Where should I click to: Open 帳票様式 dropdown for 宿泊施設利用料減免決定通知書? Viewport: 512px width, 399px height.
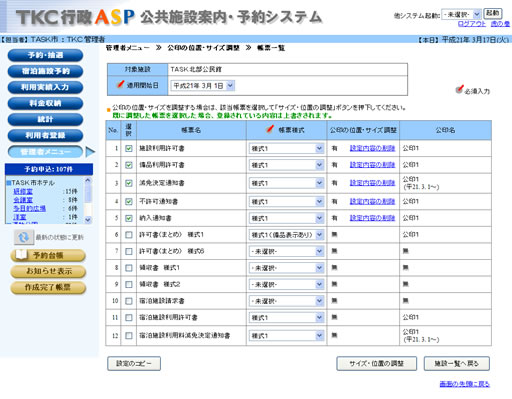tap(286, 336)
